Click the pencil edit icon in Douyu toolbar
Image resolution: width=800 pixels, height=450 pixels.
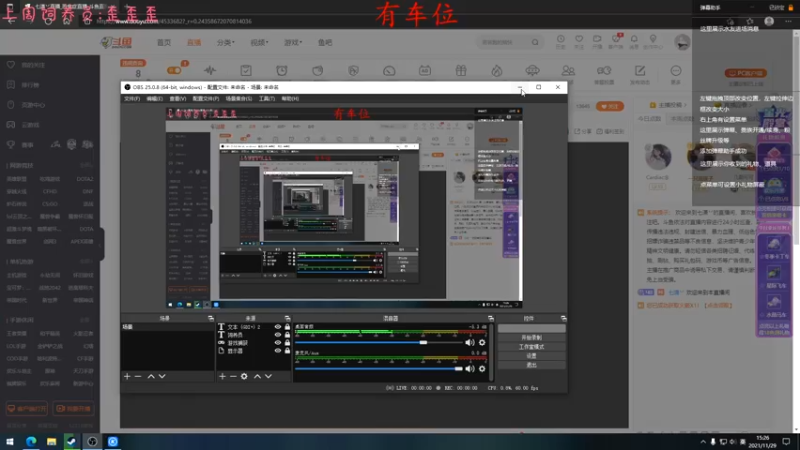(640, 71)
